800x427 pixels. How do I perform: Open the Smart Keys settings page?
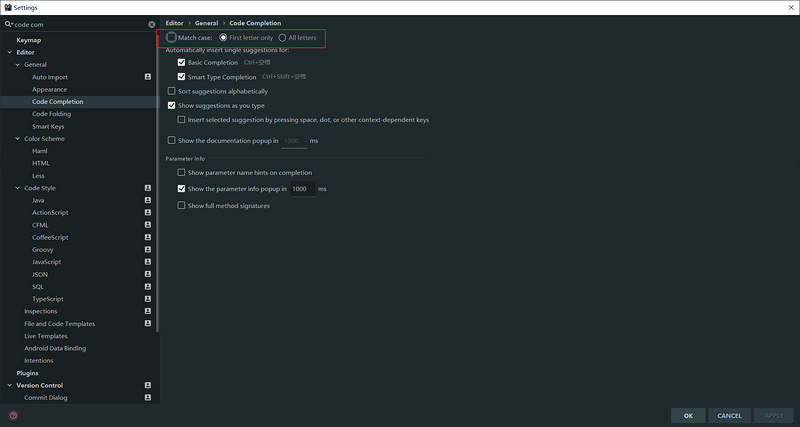(x=48, y=127)
